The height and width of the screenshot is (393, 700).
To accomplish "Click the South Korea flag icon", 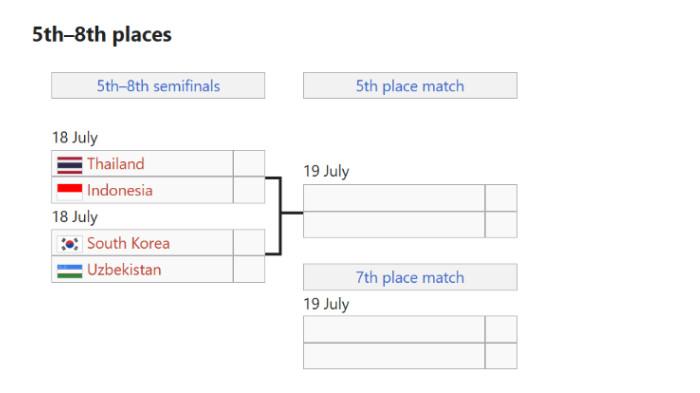I will [x=70, y=244].
